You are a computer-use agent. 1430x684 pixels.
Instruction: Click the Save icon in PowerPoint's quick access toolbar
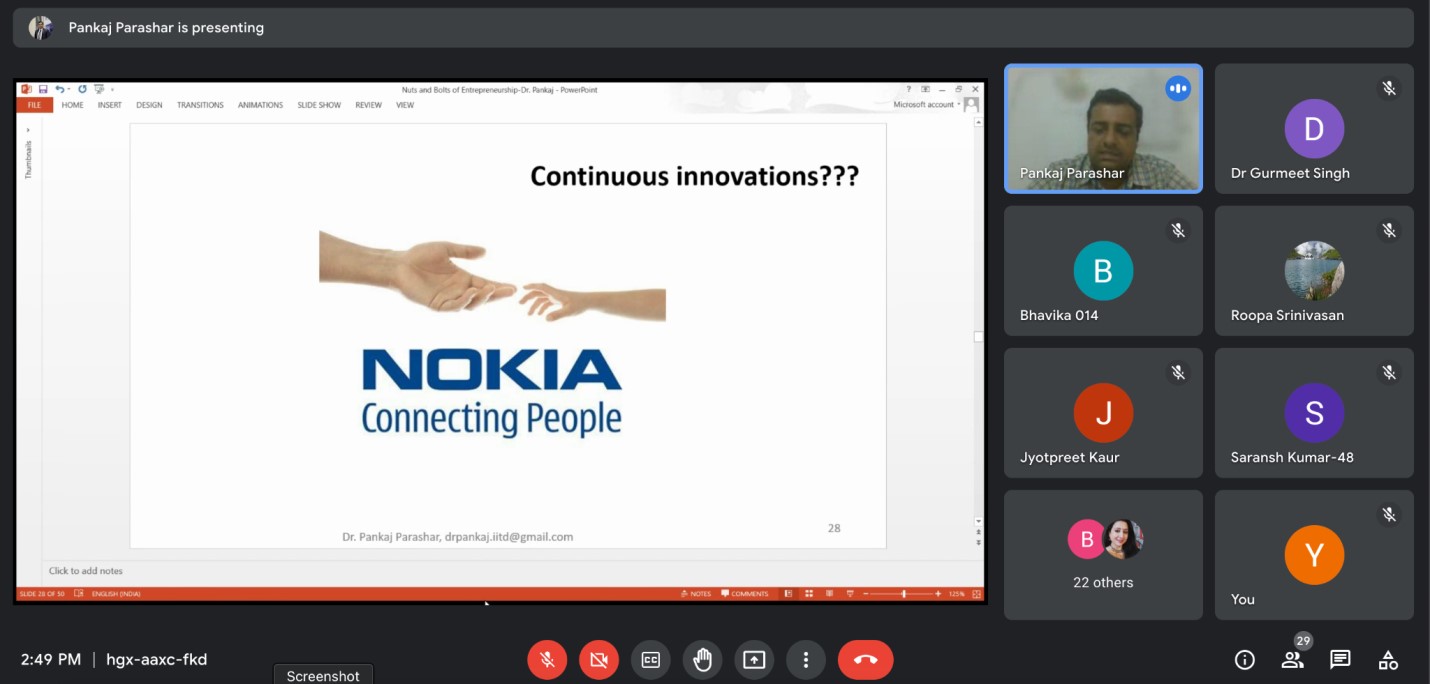[x=43, y=89]
